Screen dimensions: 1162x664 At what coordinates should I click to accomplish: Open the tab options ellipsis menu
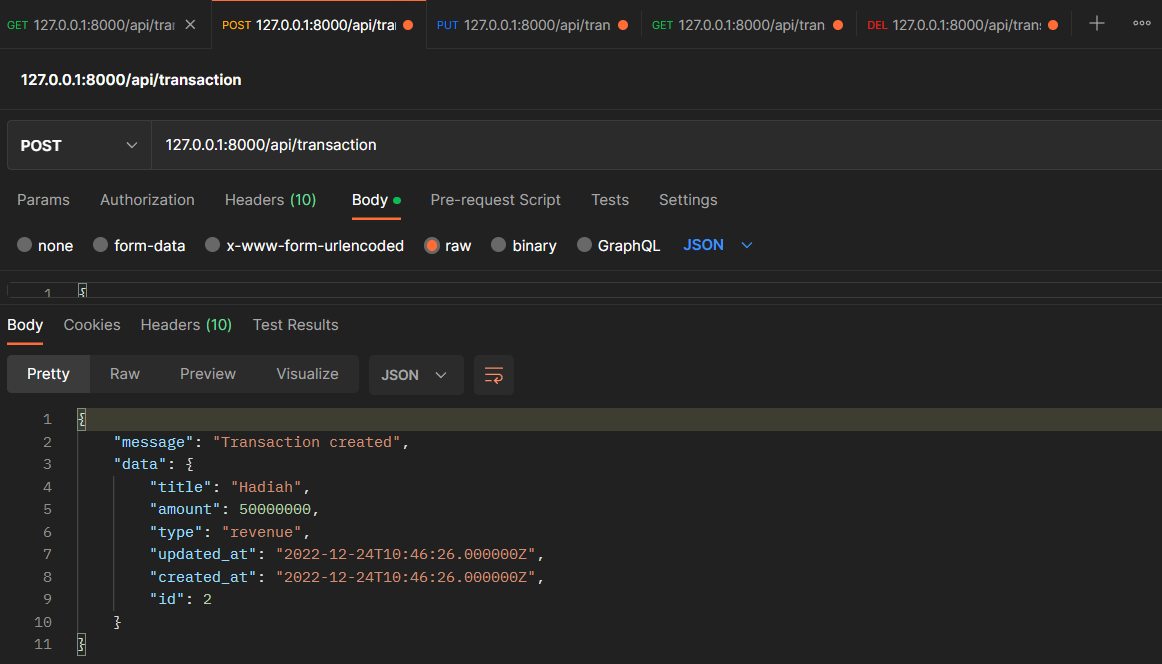(x=1142, y=24)
